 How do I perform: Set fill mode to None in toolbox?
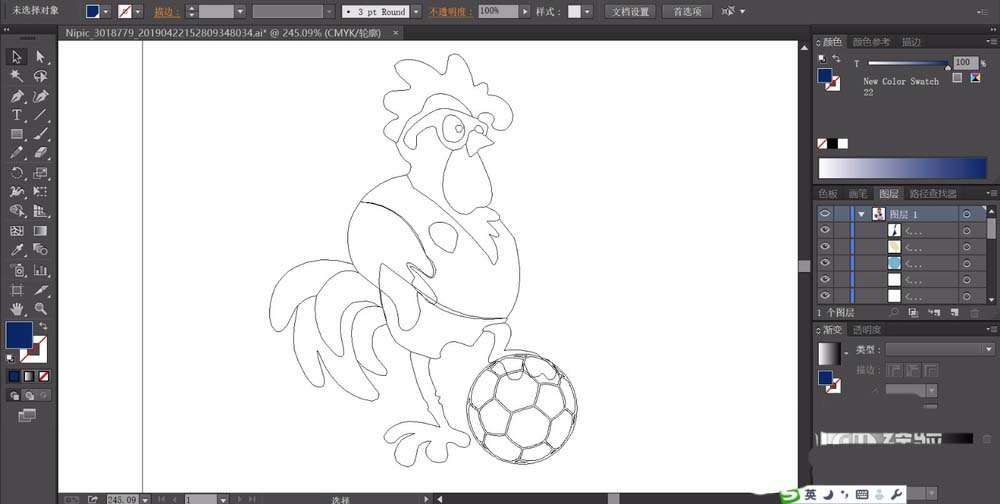[43, 376]
